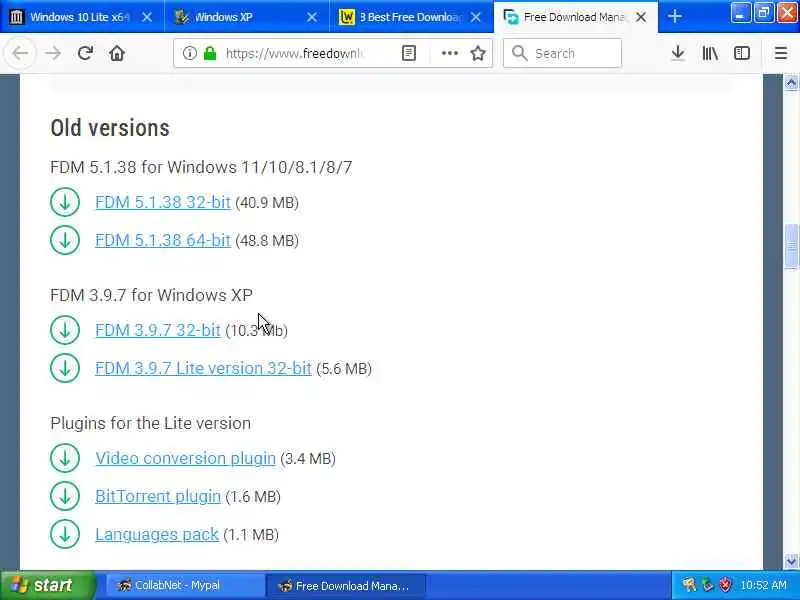Download the FDM 5.1.38 32-bit link

pos(163,203)
